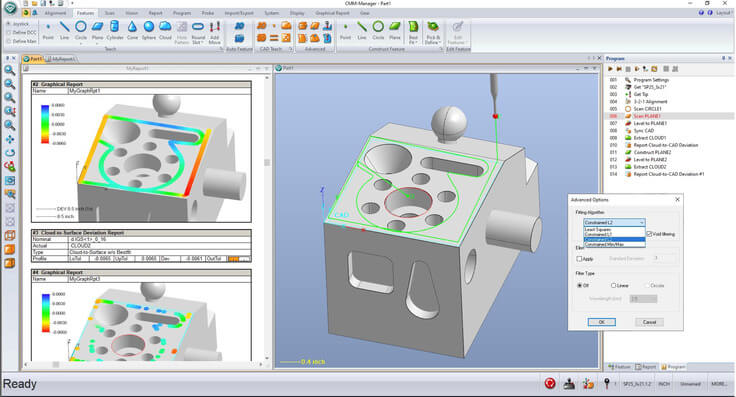The height and width of the screenshot is (397, 736).
Task: Switch to the Feature bottom panel tab
Action: click(619, 367)
